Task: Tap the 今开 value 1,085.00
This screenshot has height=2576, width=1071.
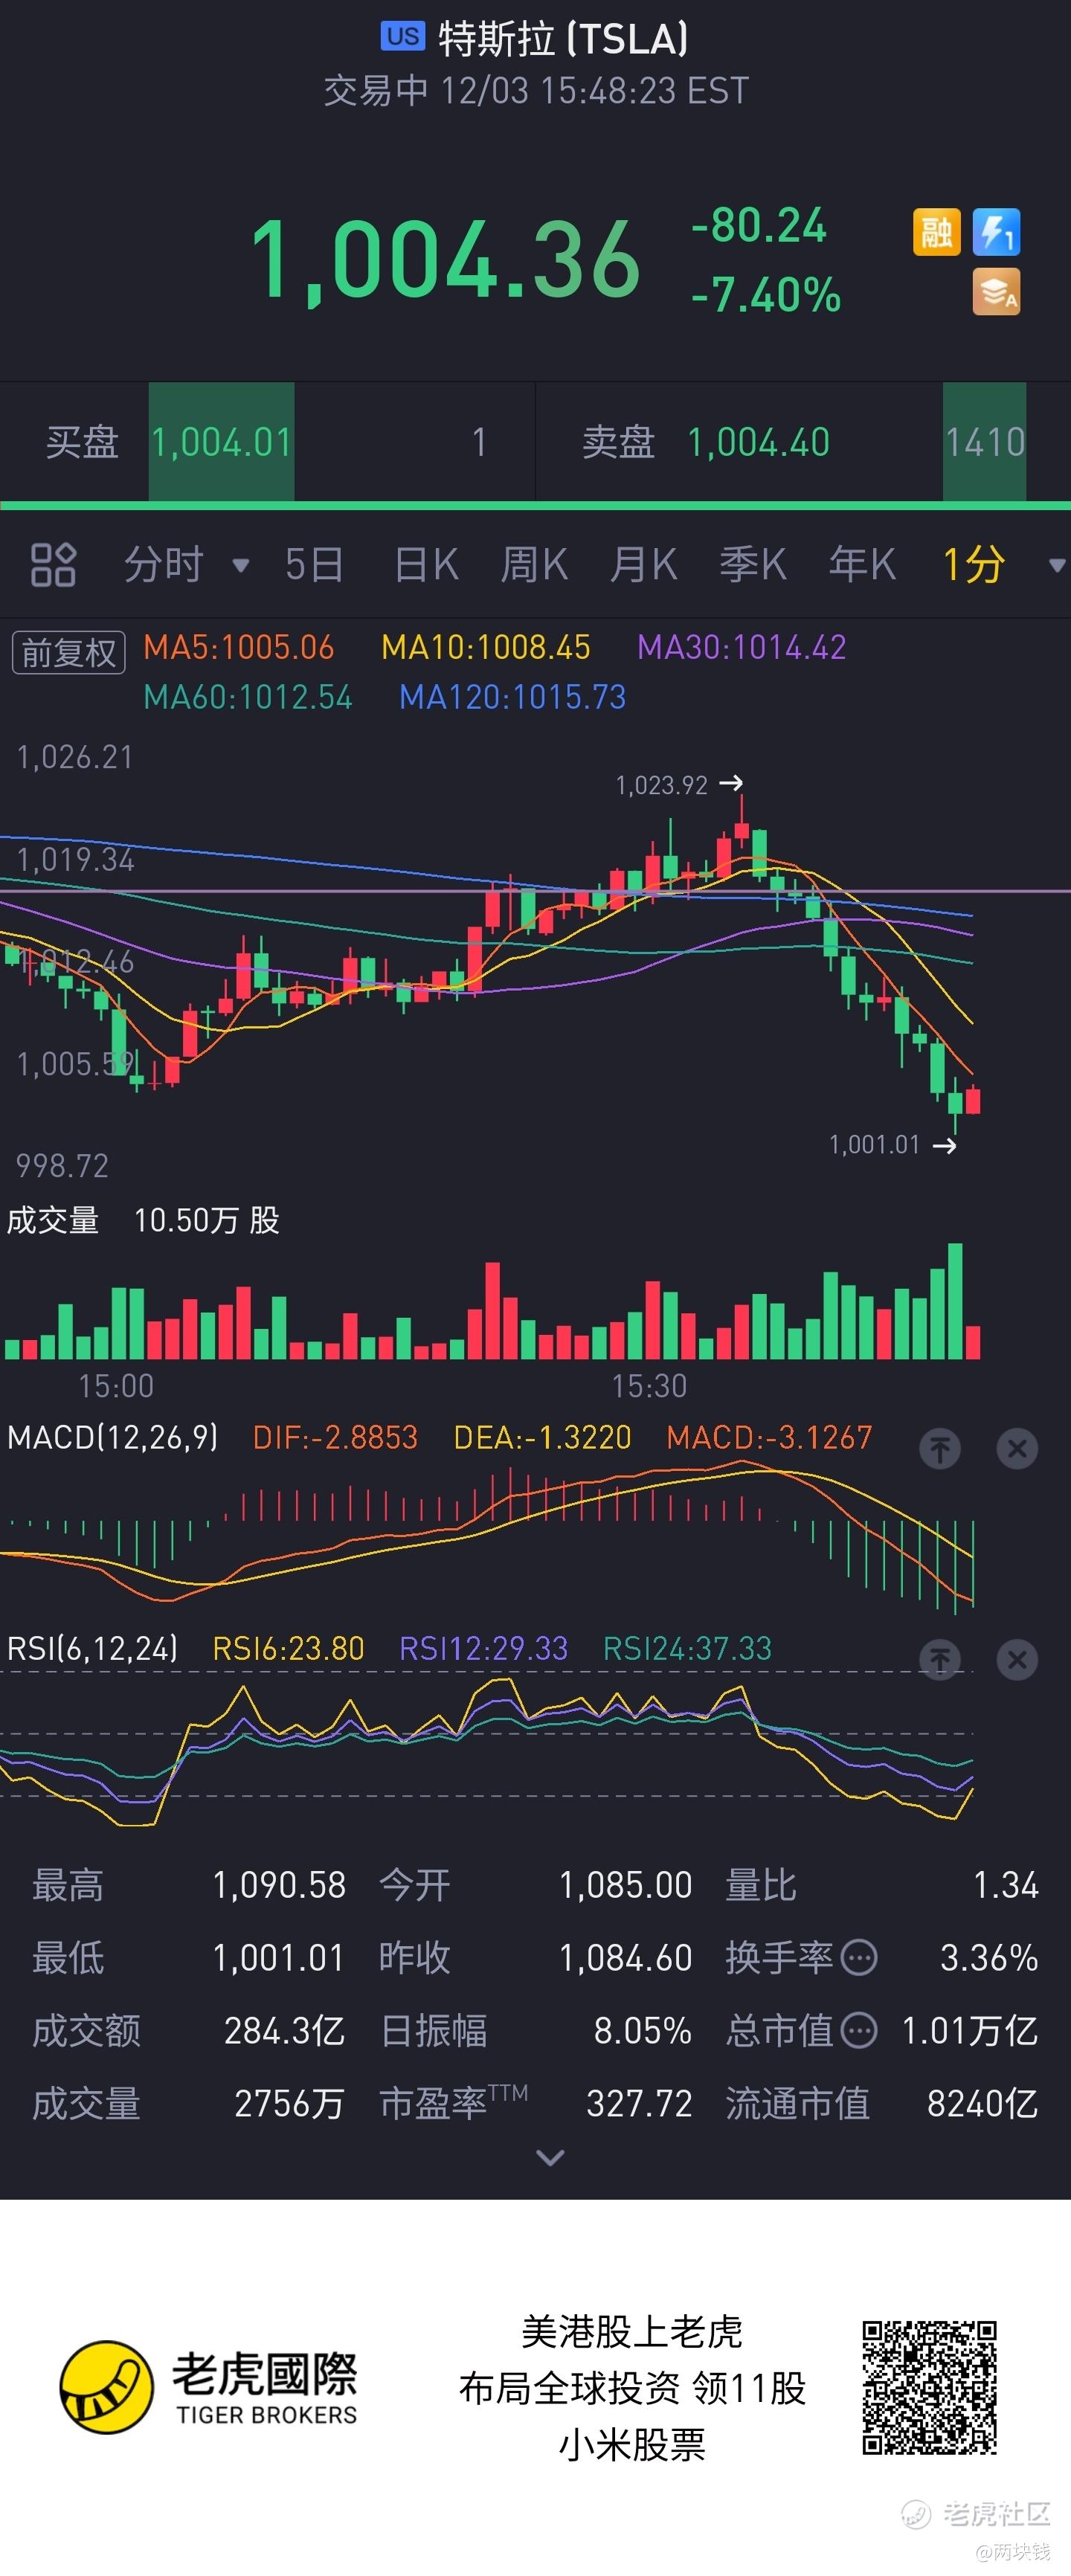Action: (625, 1885)
